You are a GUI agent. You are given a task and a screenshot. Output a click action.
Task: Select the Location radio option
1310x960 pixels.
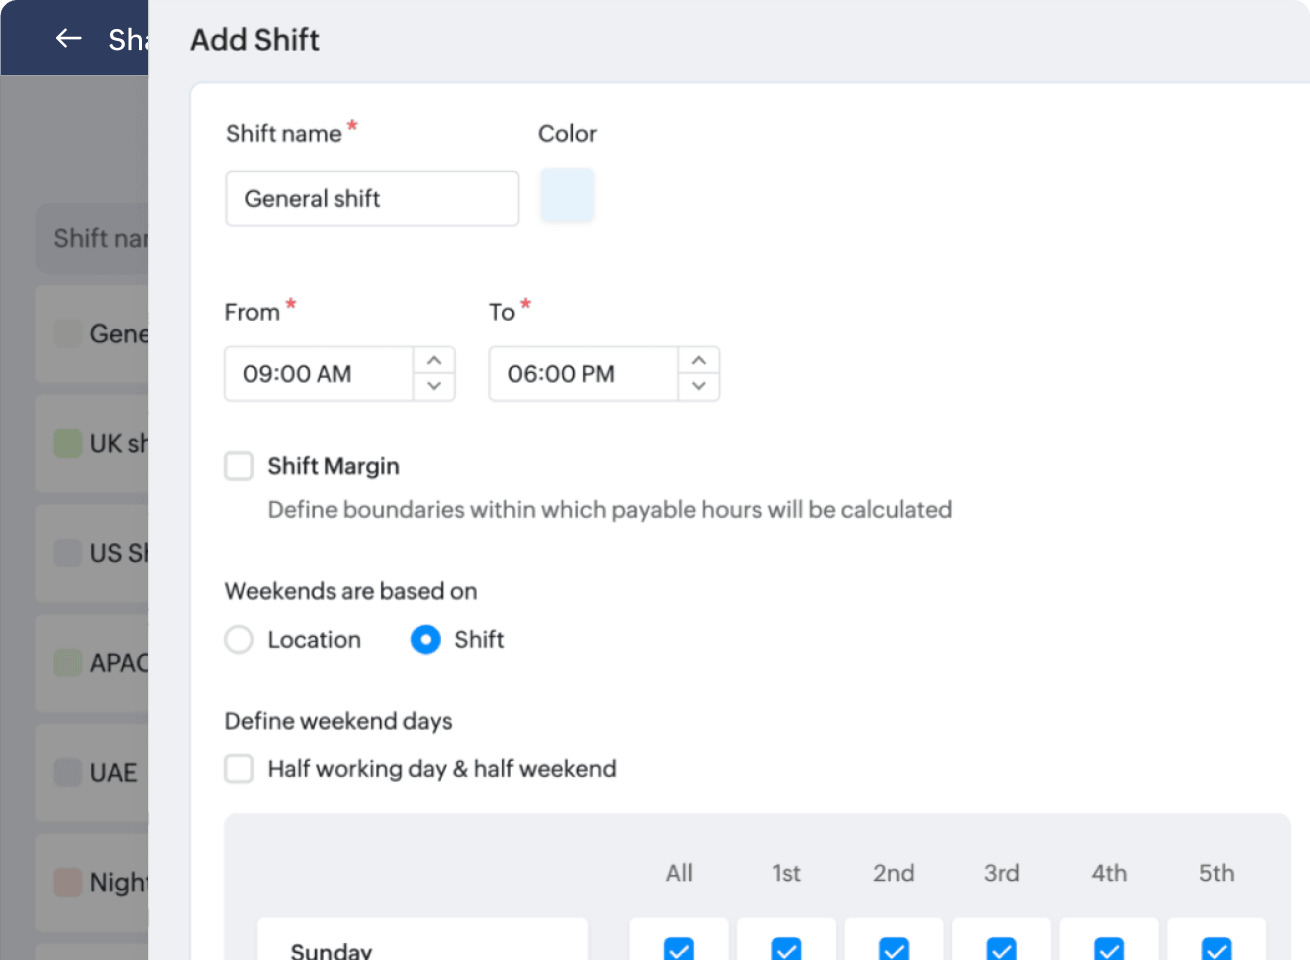click(239, 640)
